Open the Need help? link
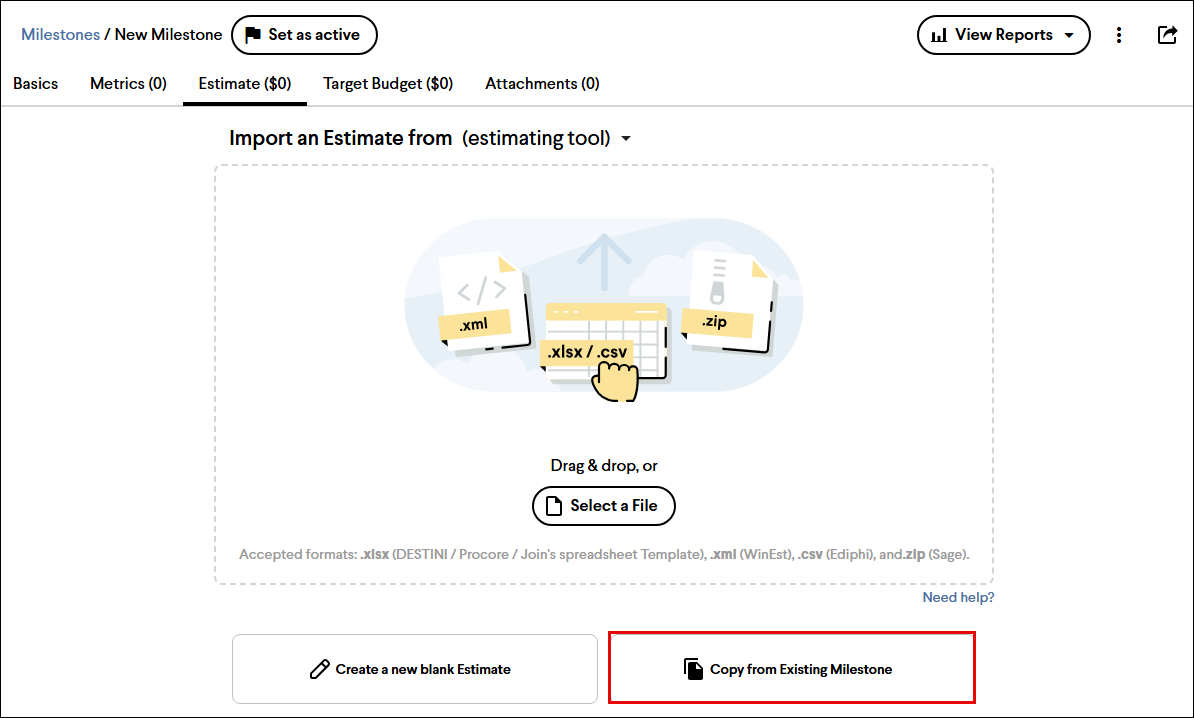This screenshot has height=718, width=1194. pos(957,597)
